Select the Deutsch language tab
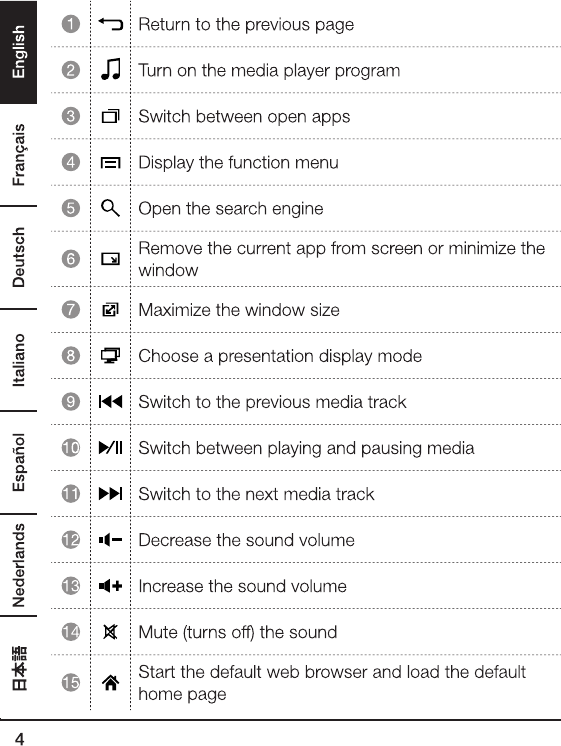 pos(19,257)
